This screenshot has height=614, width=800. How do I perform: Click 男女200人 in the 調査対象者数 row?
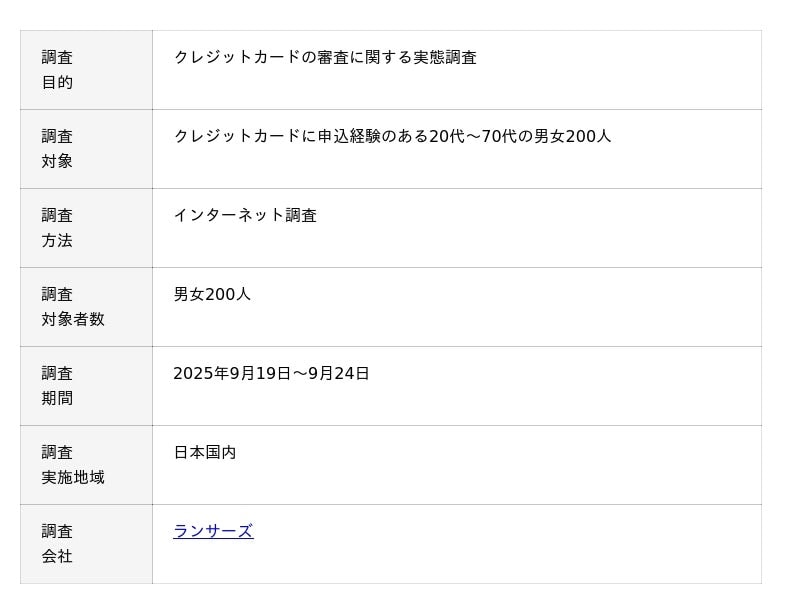[212, 295]
